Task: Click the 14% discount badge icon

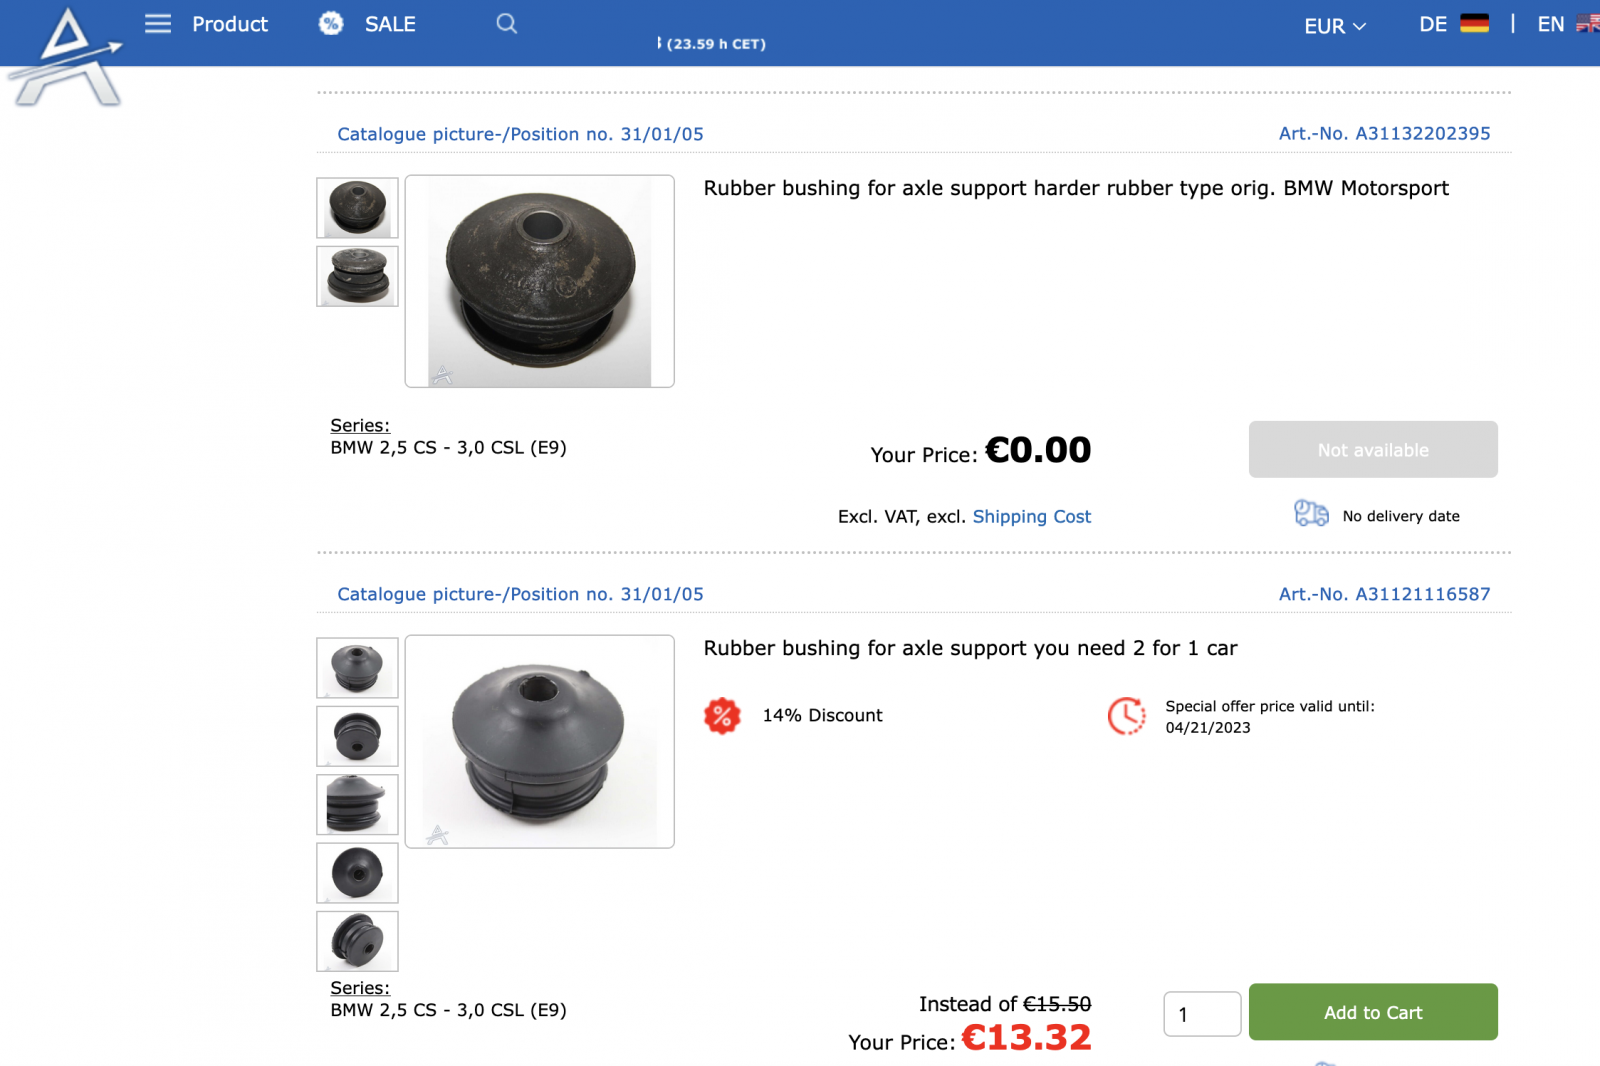Action: point(722,716)
